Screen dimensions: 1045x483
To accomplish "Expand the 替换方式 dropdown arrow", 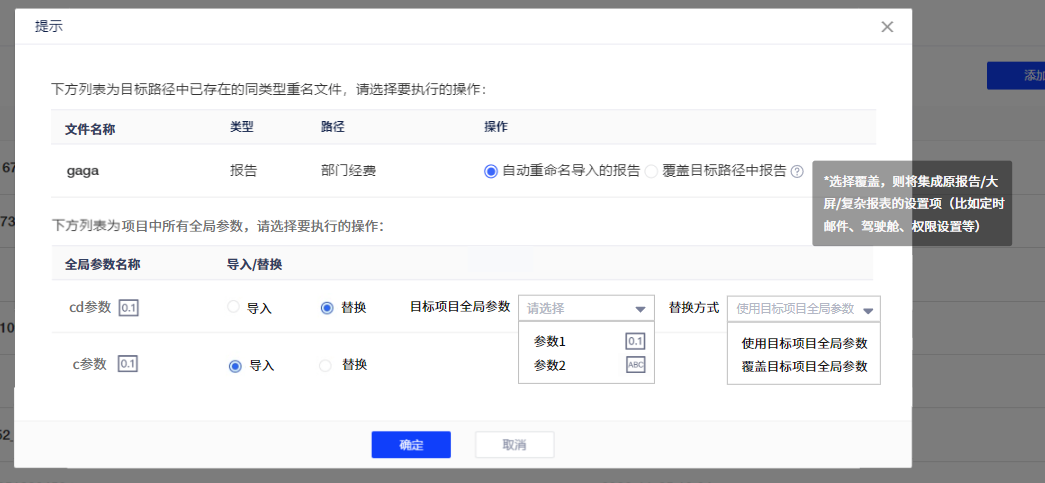I will click(x=868, y=309).
